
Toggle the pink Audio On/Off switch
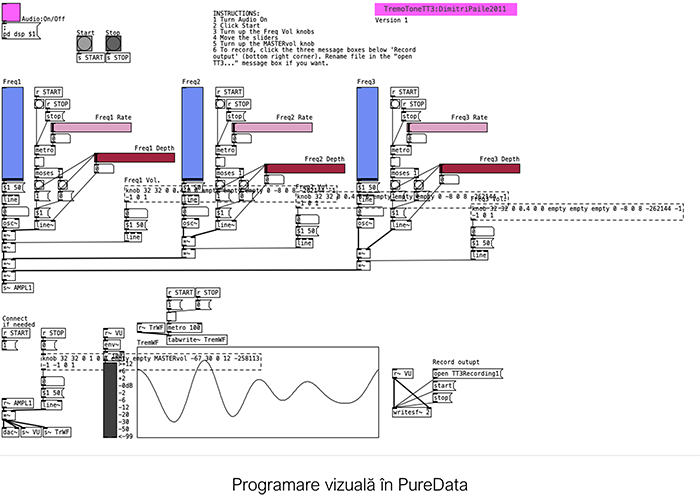point(10,17)
